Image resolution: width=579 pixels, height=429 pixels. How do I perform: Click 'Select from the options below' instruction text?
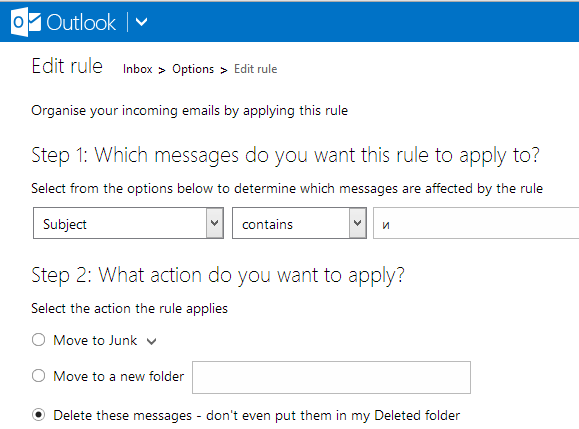[287, 189]
